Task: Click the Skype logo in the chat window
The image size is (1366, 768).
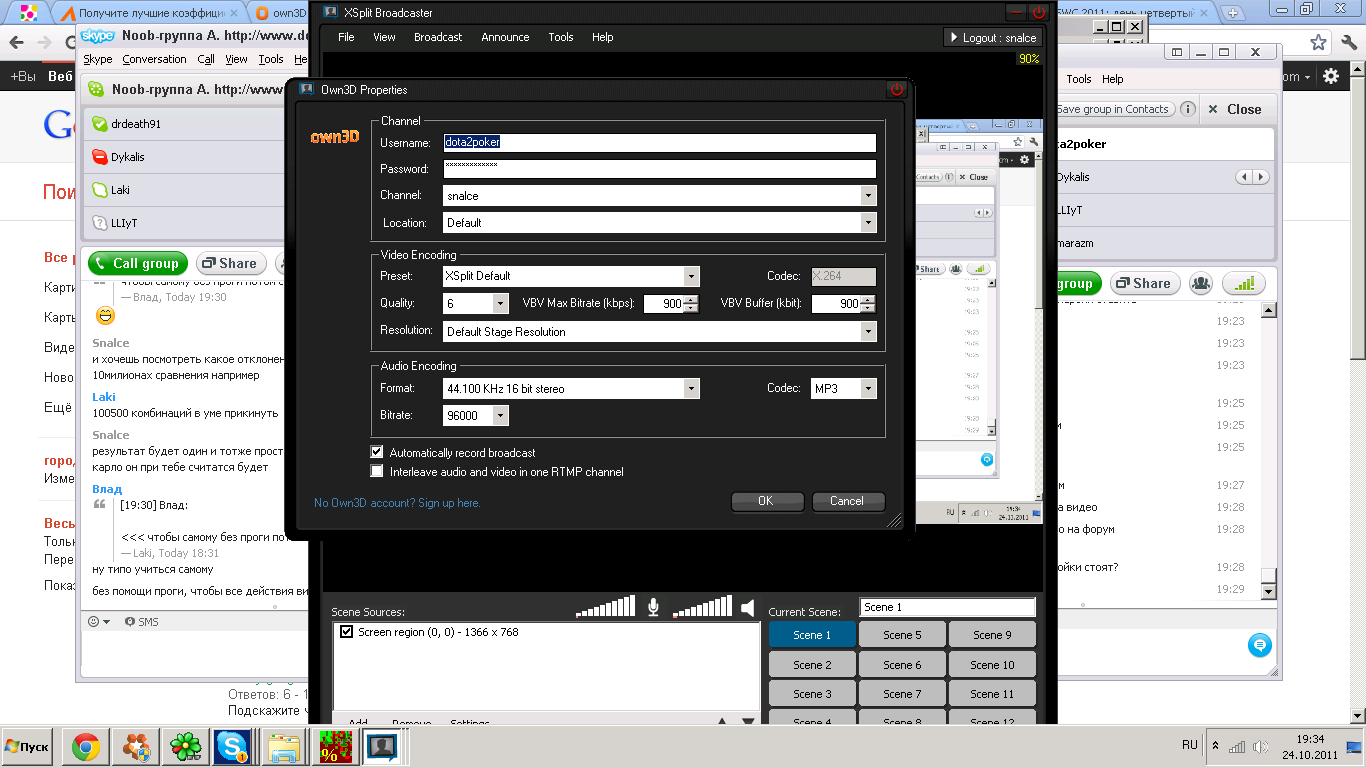Action: (97, 36)
